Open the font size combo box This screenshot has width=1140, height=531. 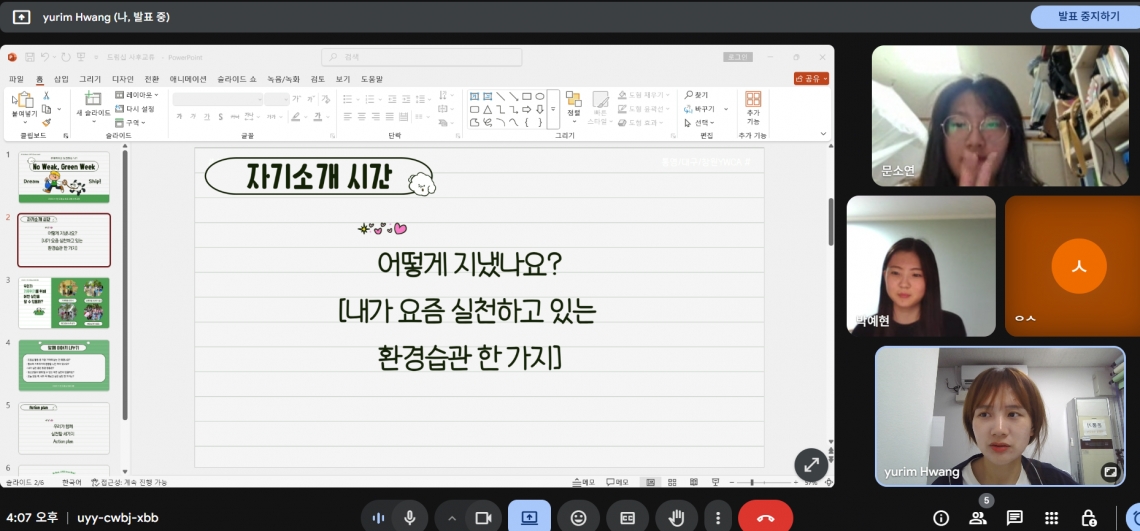pyautogui.click(x=276, y=99)
